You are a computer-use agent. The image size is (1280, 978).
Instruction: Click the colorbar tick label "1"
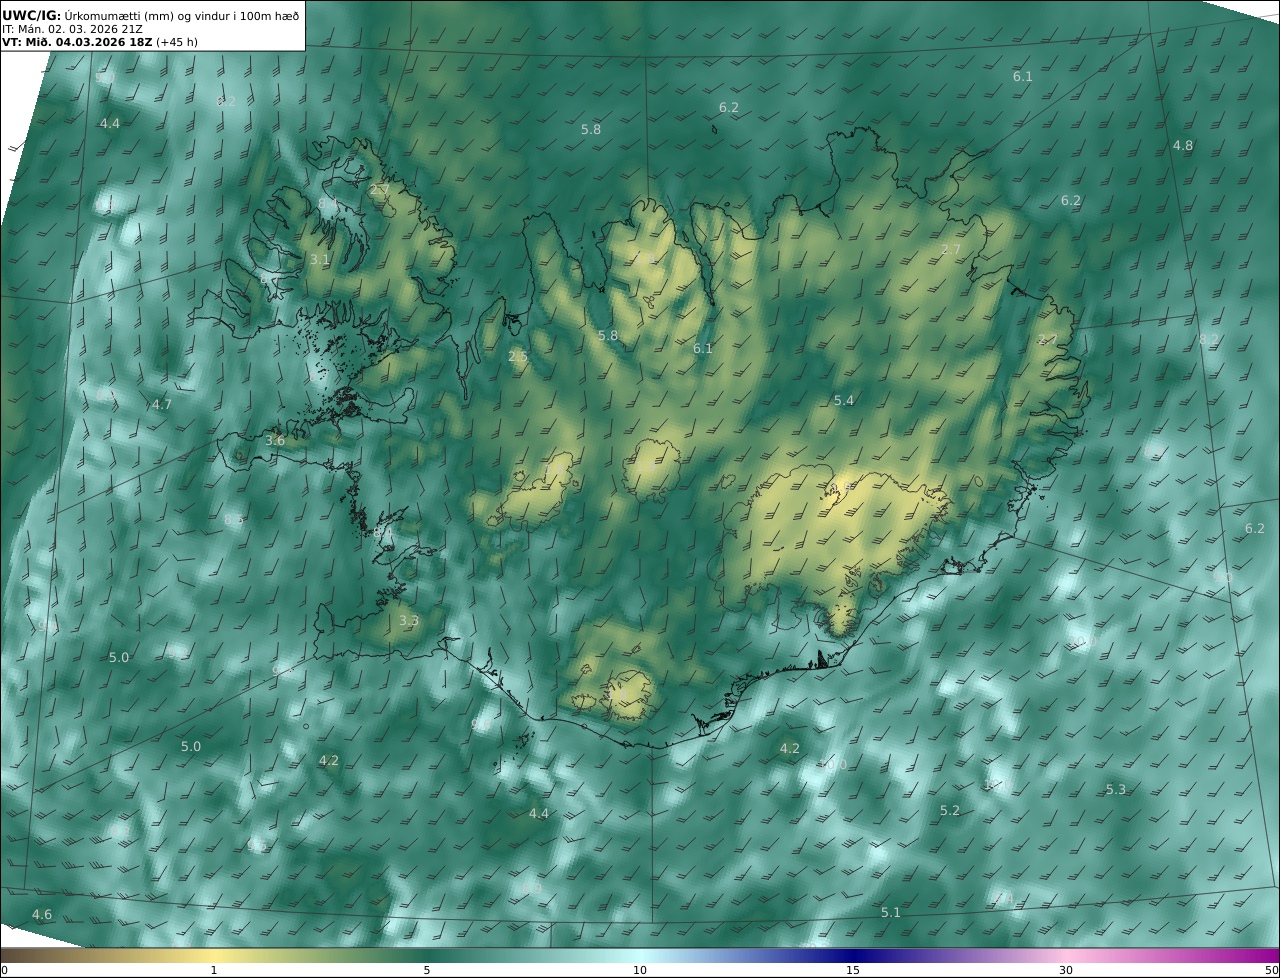tap(214, 970)
